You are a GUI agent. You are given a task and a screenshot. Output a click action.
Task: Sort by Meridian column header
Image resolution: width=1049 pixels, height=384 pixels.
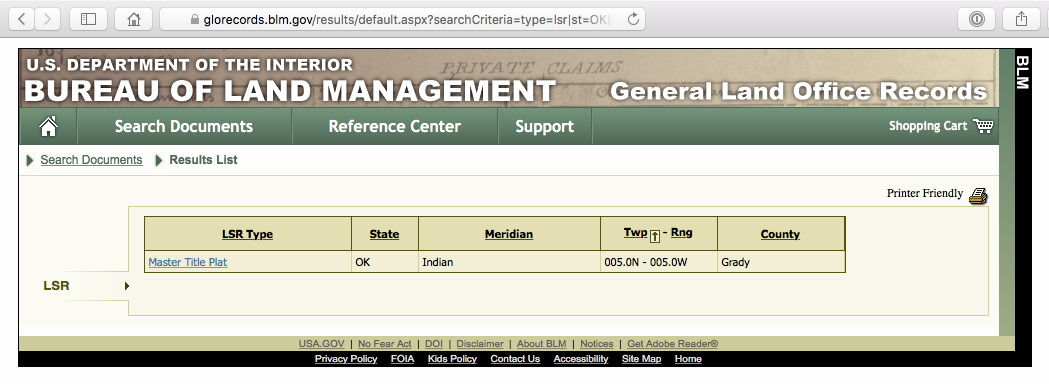point(509,234)
